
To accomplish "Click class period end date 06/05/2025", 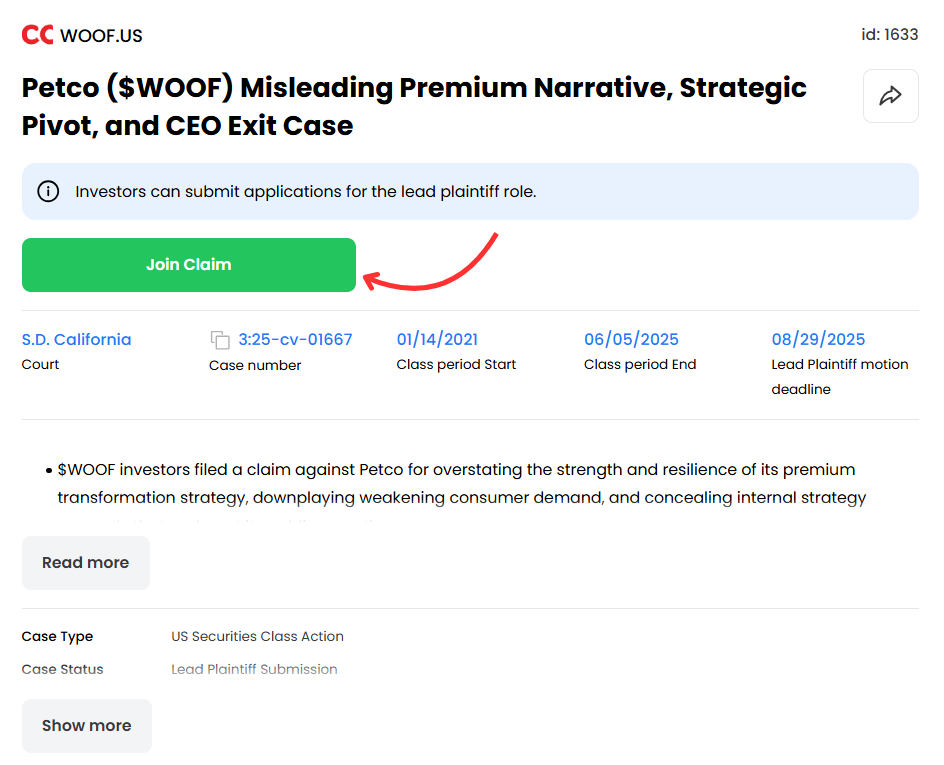I will [x=631, y=339].
